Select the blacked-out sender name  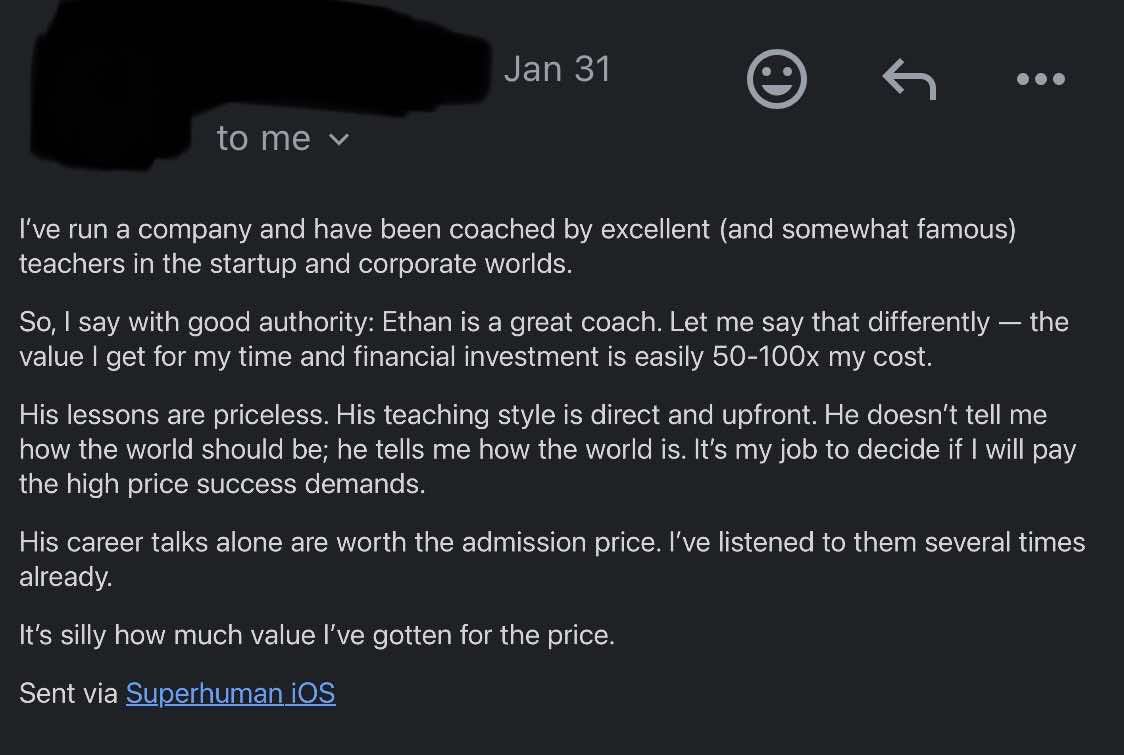(258, 79)
